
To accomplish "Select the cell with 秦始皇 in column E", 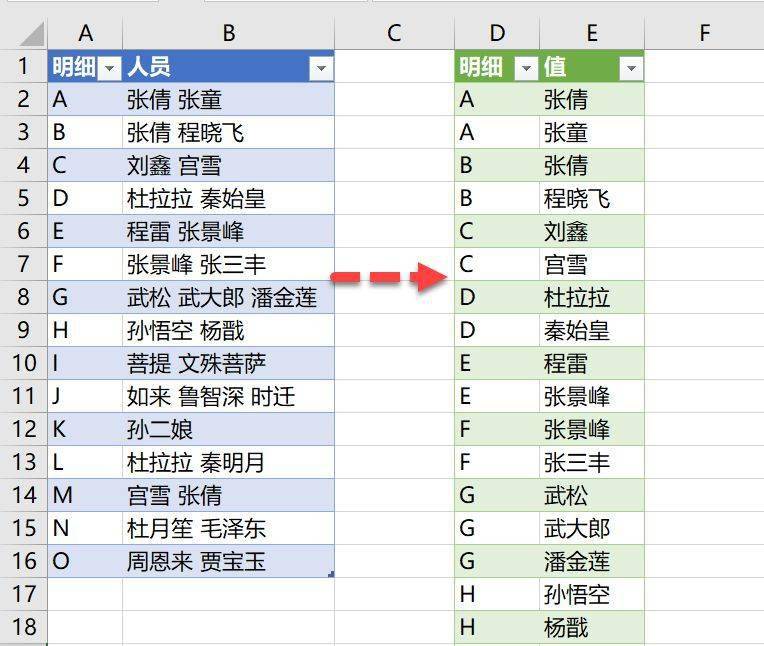I will [592, 330].
